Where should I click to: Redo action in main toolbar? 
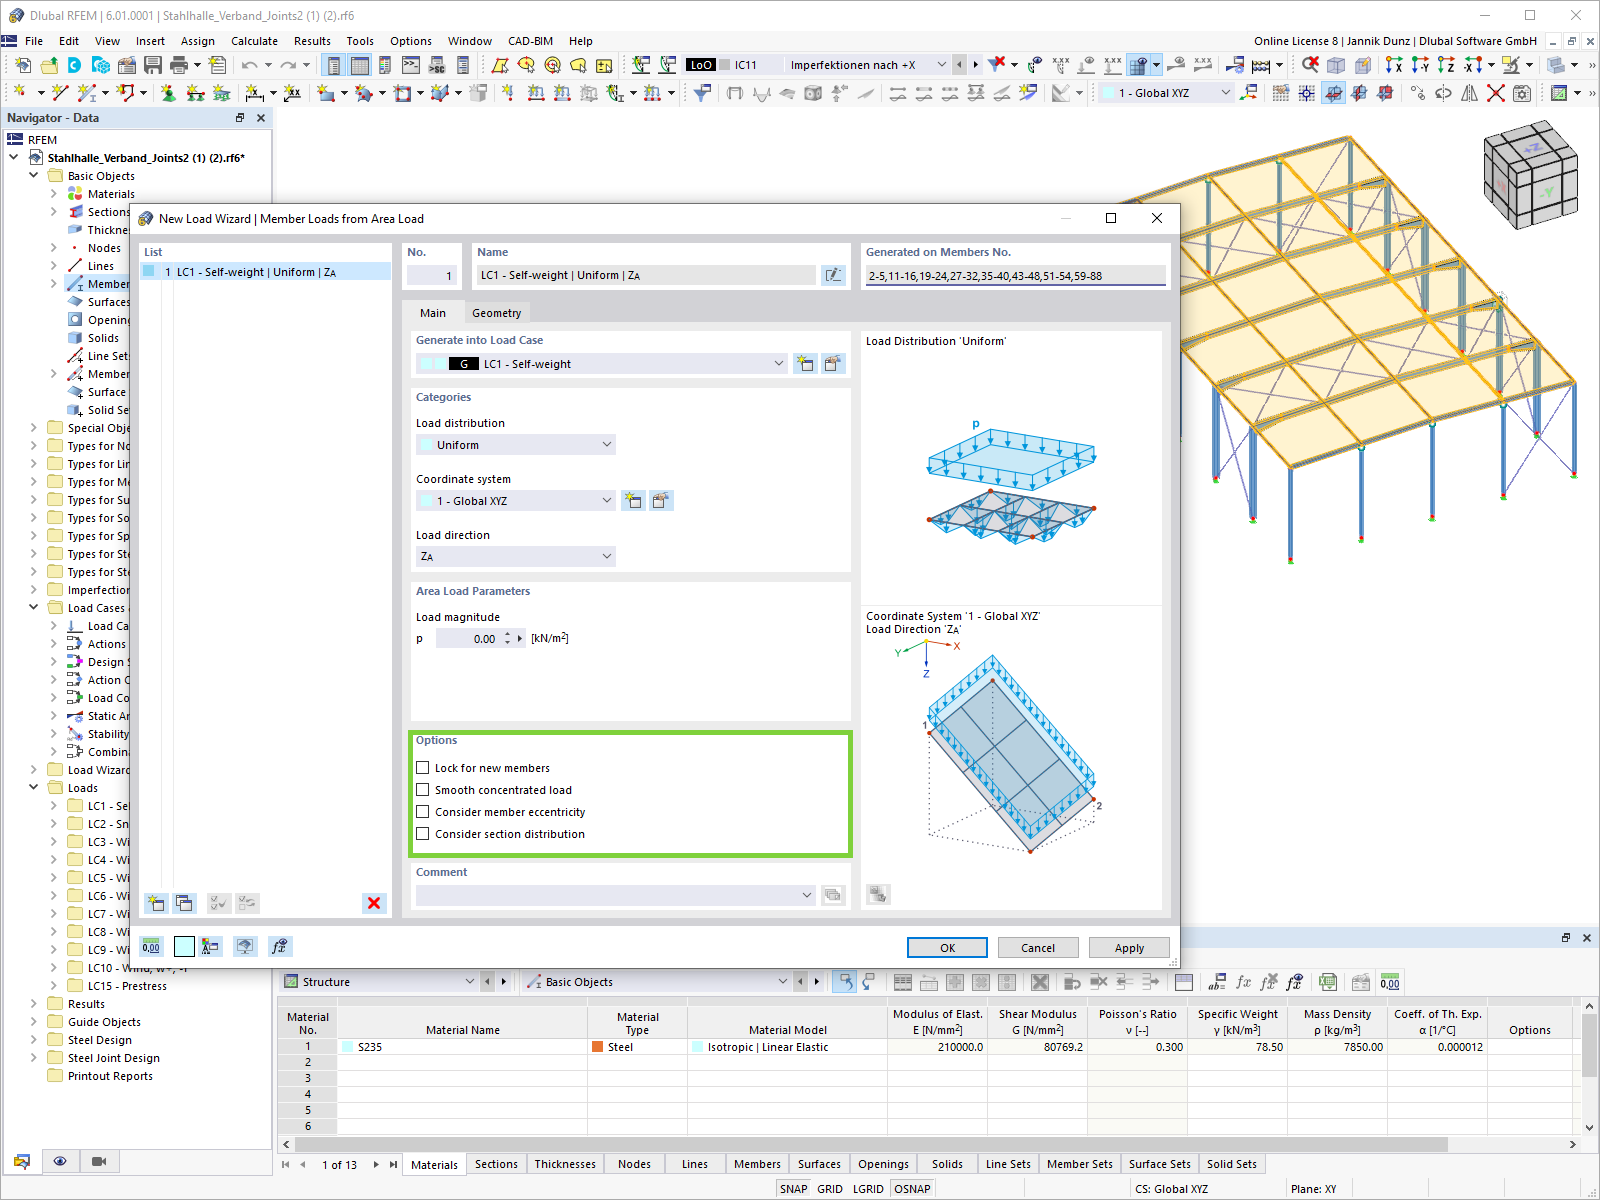(x=288, y=65)
